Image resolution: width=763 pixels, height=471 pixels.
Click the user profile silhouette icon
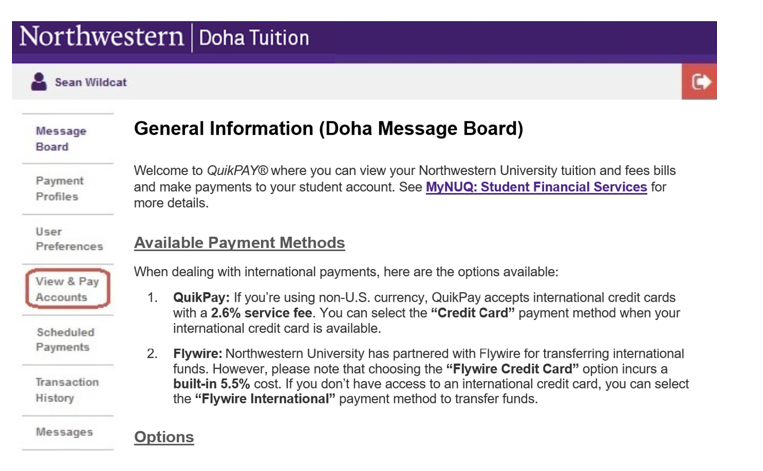pos(39,82)
